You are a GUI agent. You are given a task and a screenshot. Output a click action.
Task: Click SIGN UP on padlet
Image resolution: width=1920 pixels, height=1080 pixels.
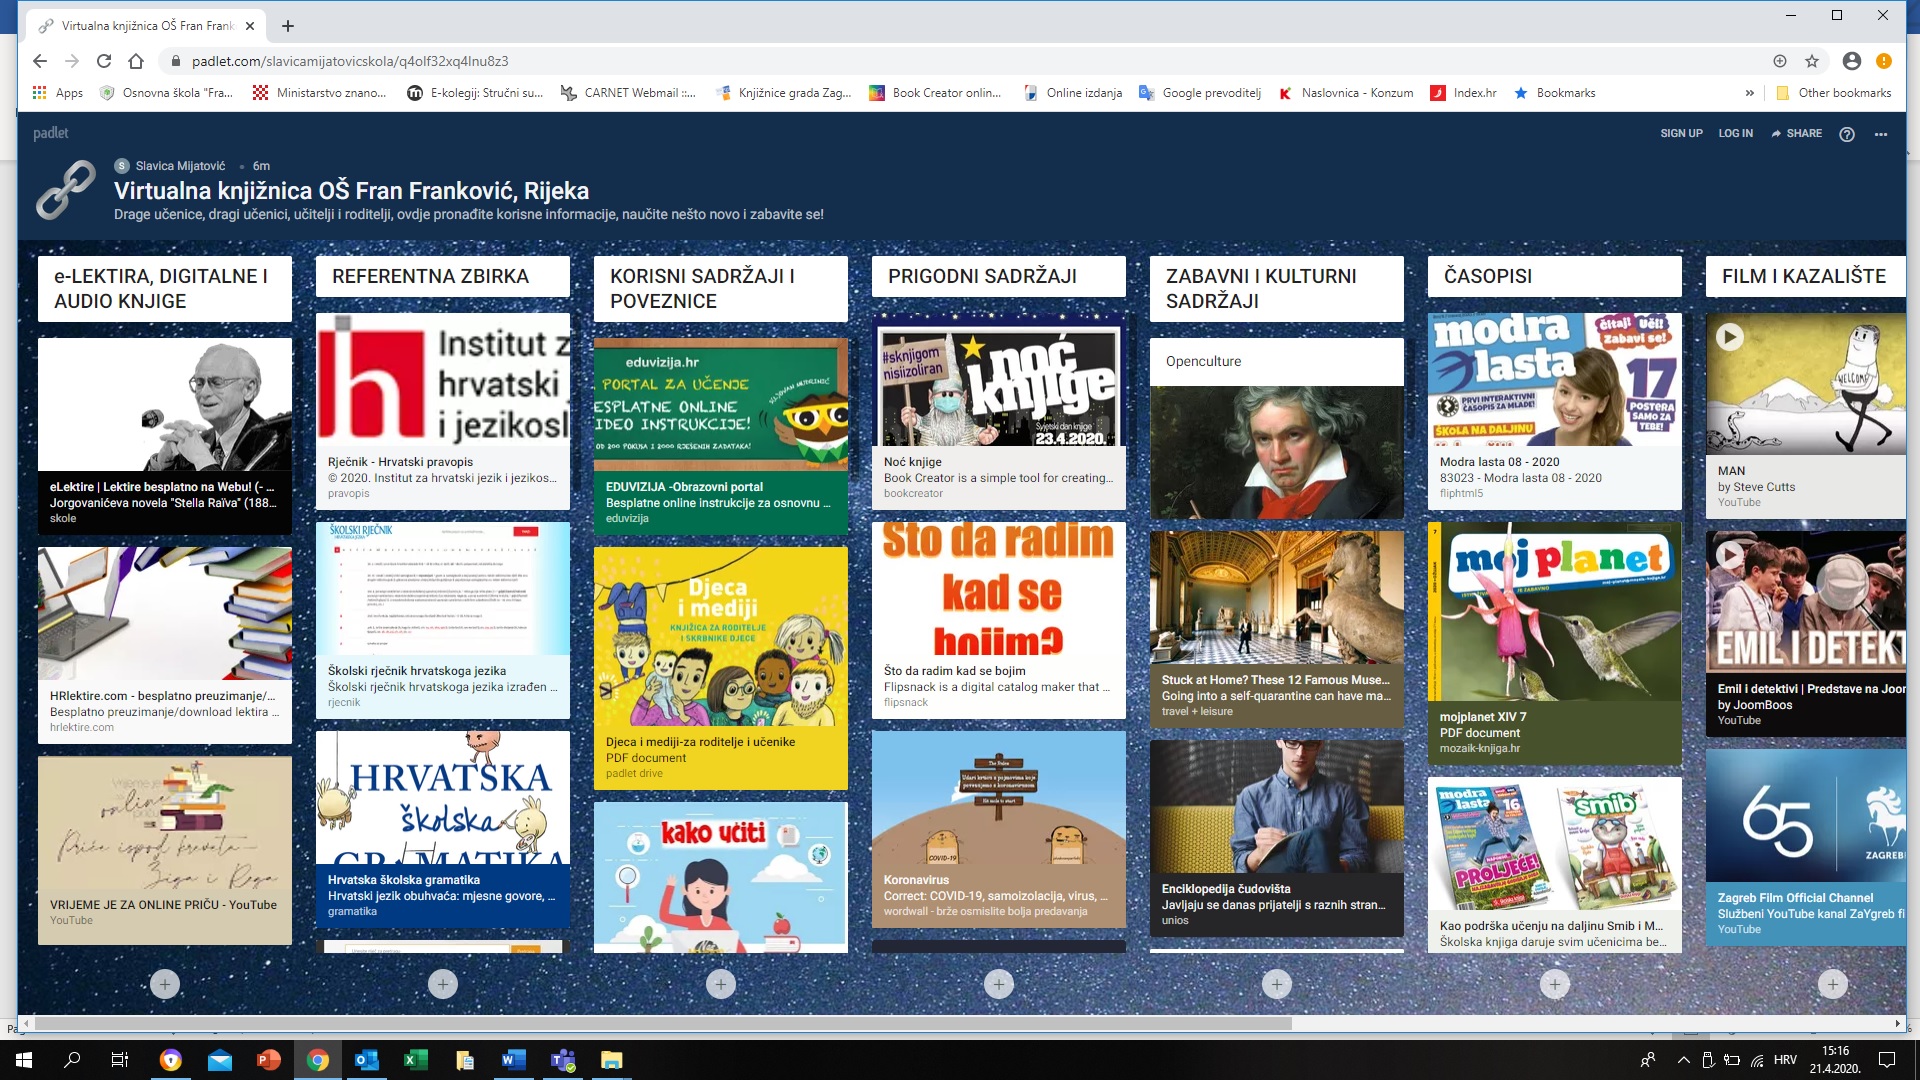[x=1681, y=133]
